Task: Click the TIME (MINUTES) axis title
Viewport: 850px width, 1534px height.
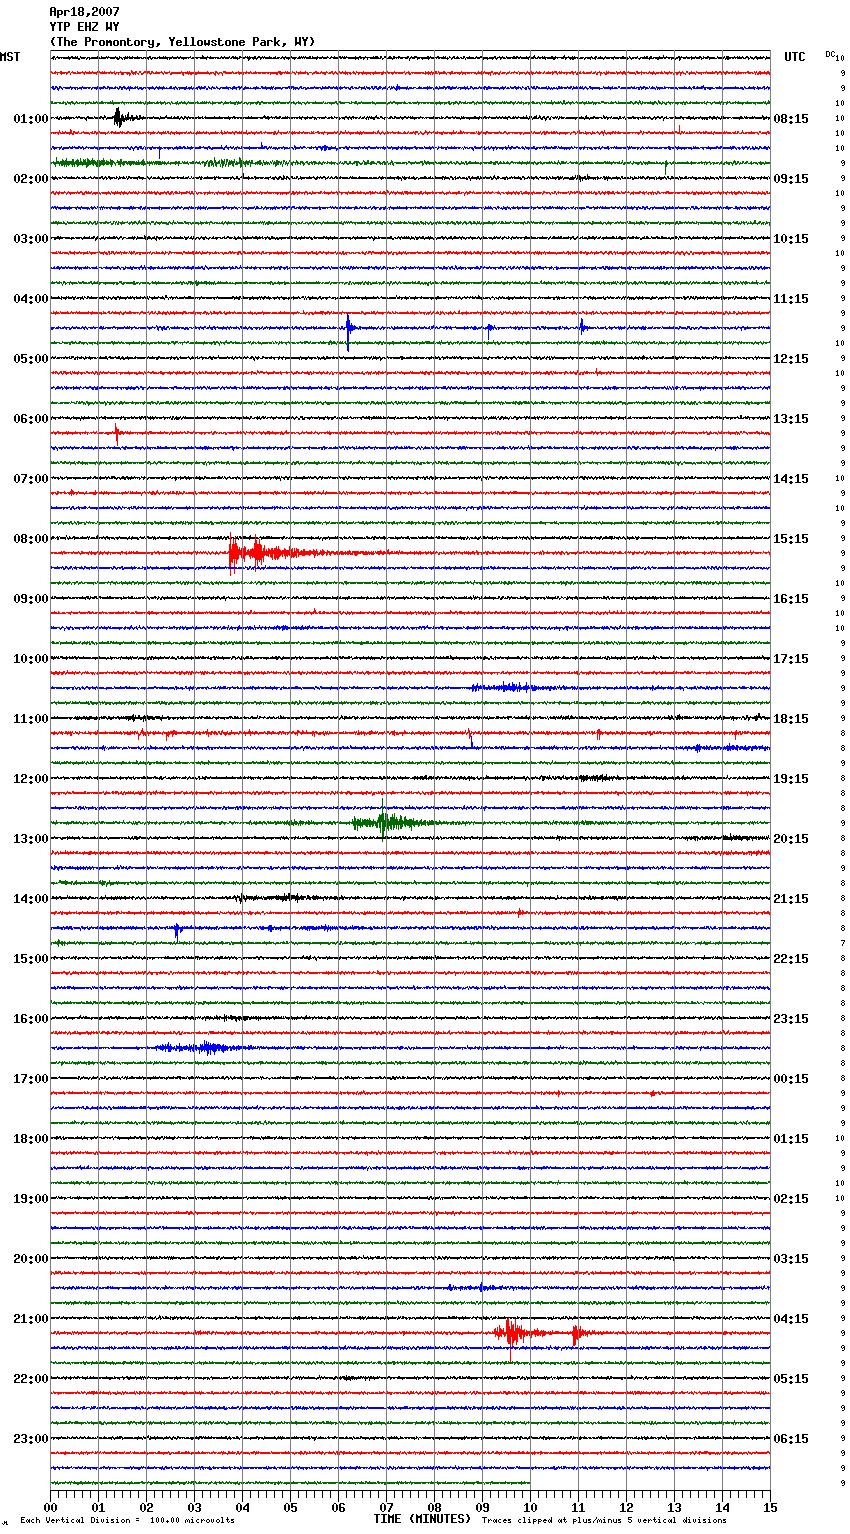Action: (x=422, y=1519)
